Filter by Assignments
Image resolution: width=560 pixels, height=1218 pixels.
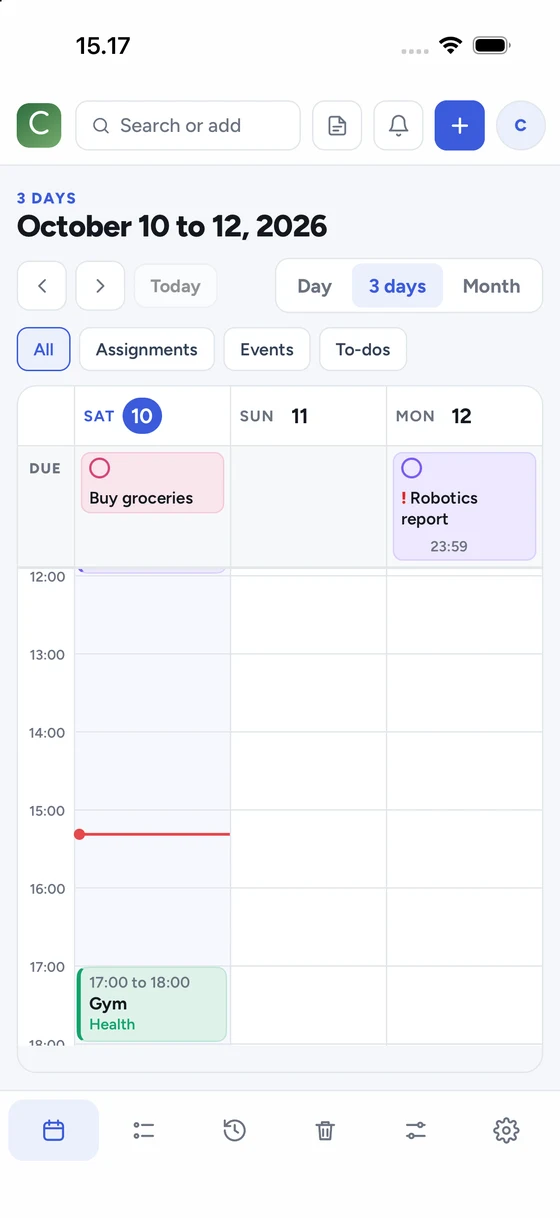pyautogui.click(x=147, y=349)
